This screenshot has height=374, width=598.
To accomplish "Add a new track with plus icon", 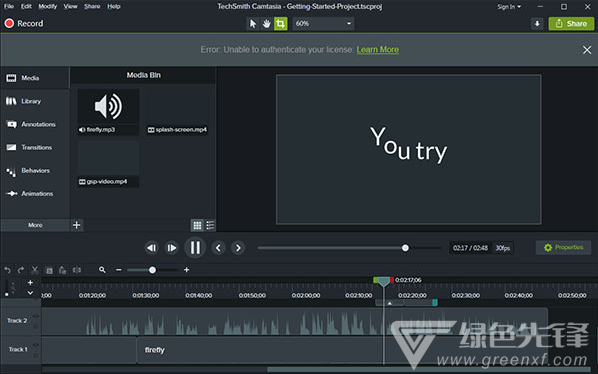I will click(x=30, y=283).
